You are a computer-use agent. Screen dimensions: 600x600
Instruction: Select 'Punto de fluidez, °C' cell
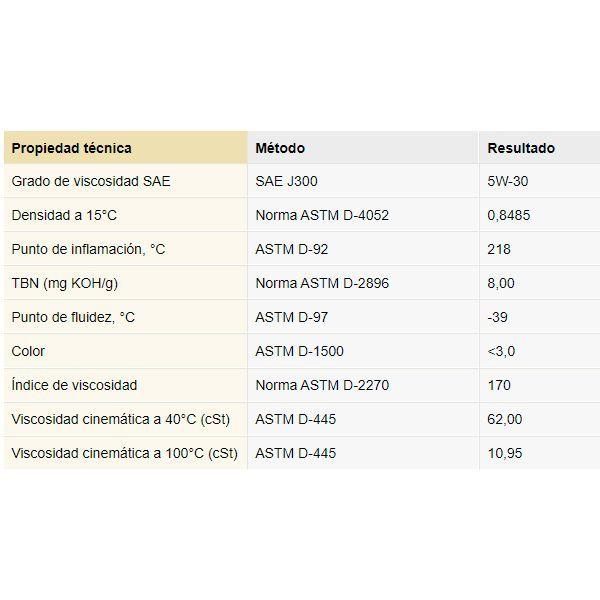pos(126,317)
